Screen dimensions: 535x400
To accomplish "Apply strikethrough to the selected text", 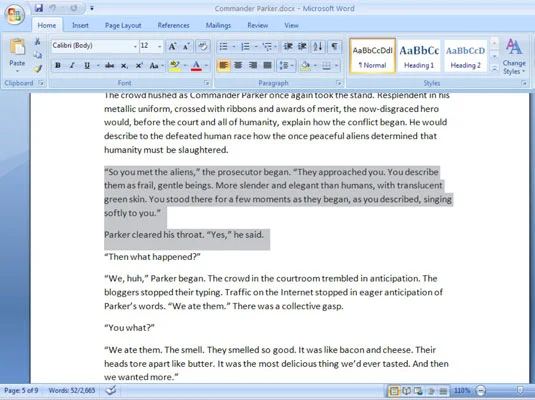I will click(110, 66).
